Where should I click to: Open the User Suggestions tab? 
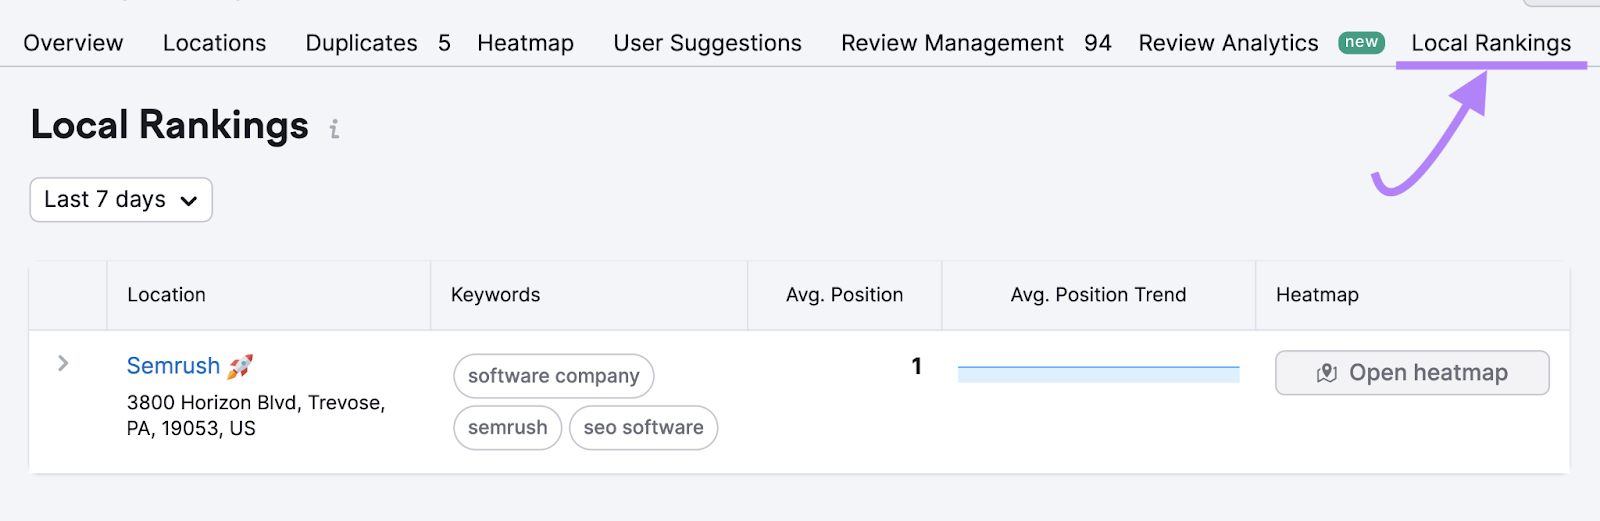click(x=707, y=43)
